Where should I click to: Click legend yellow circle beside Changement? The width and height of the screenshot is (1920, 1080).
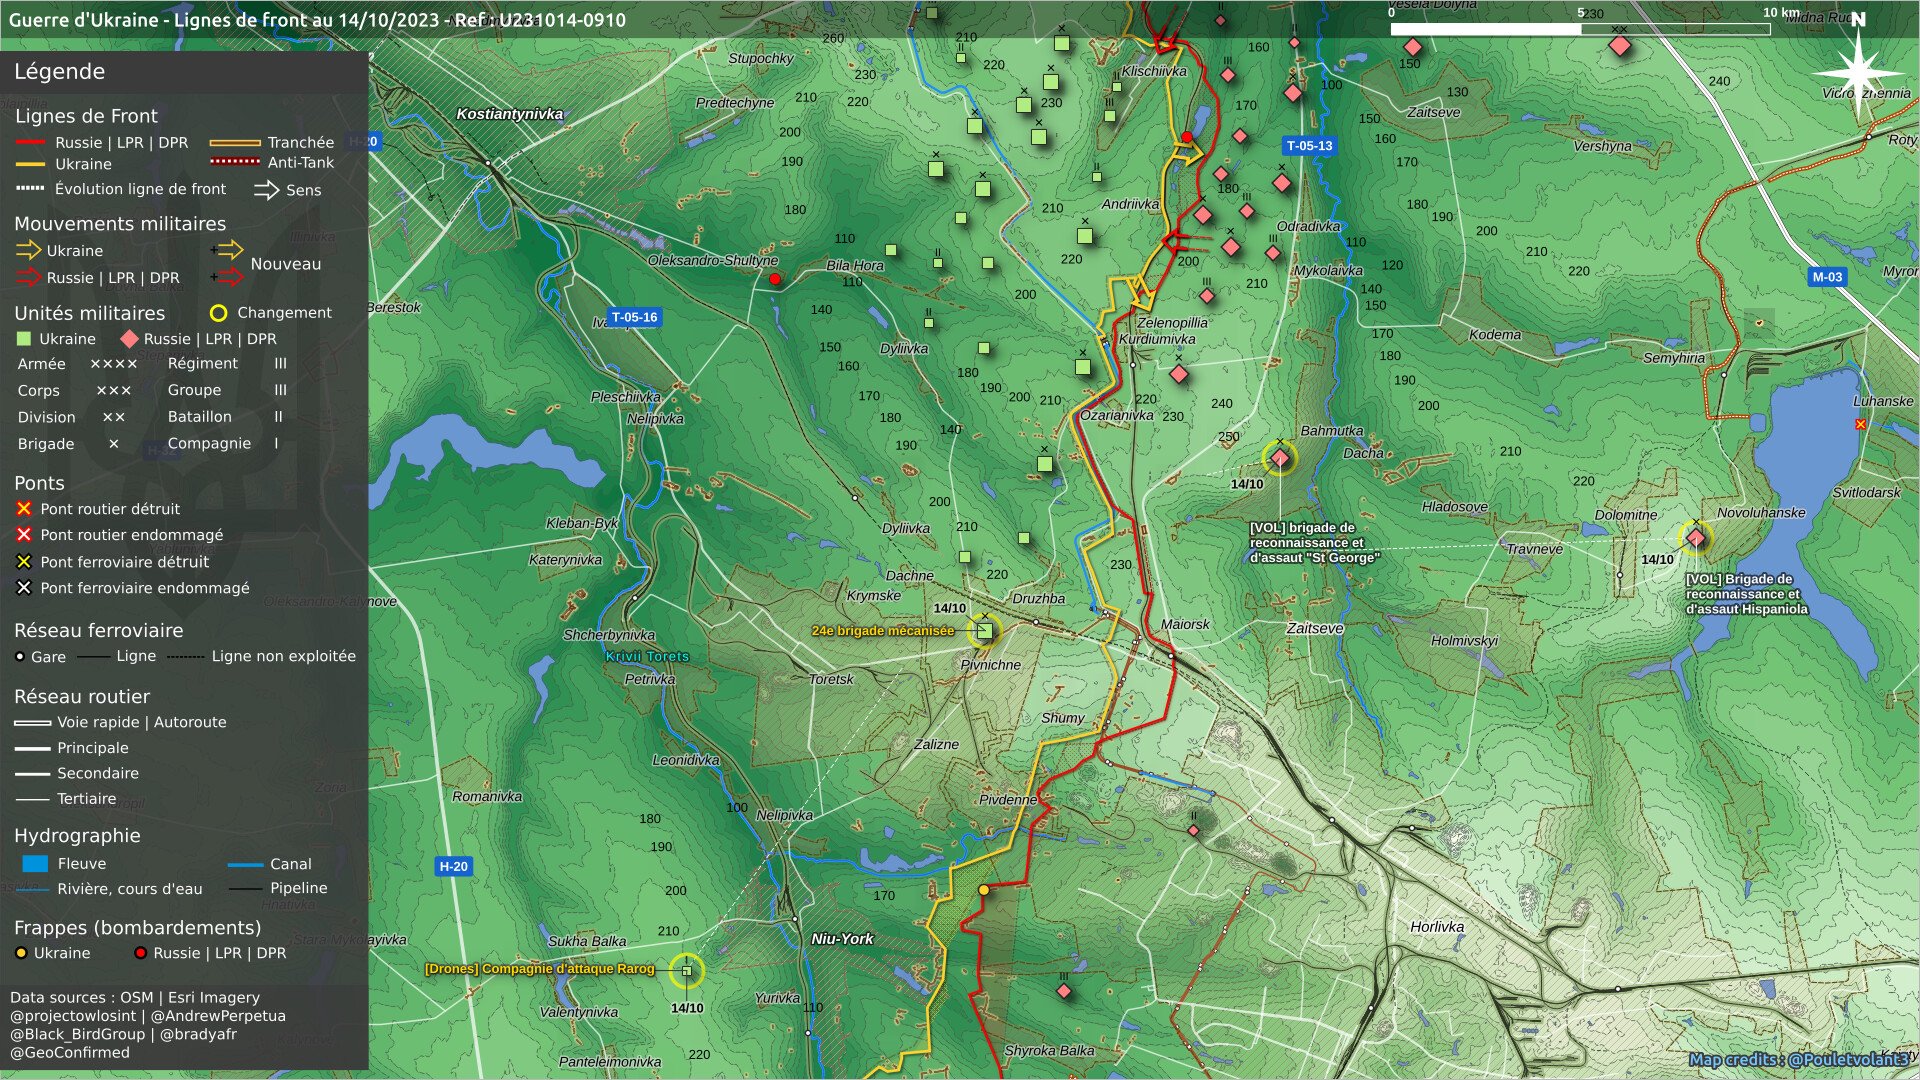218,313
